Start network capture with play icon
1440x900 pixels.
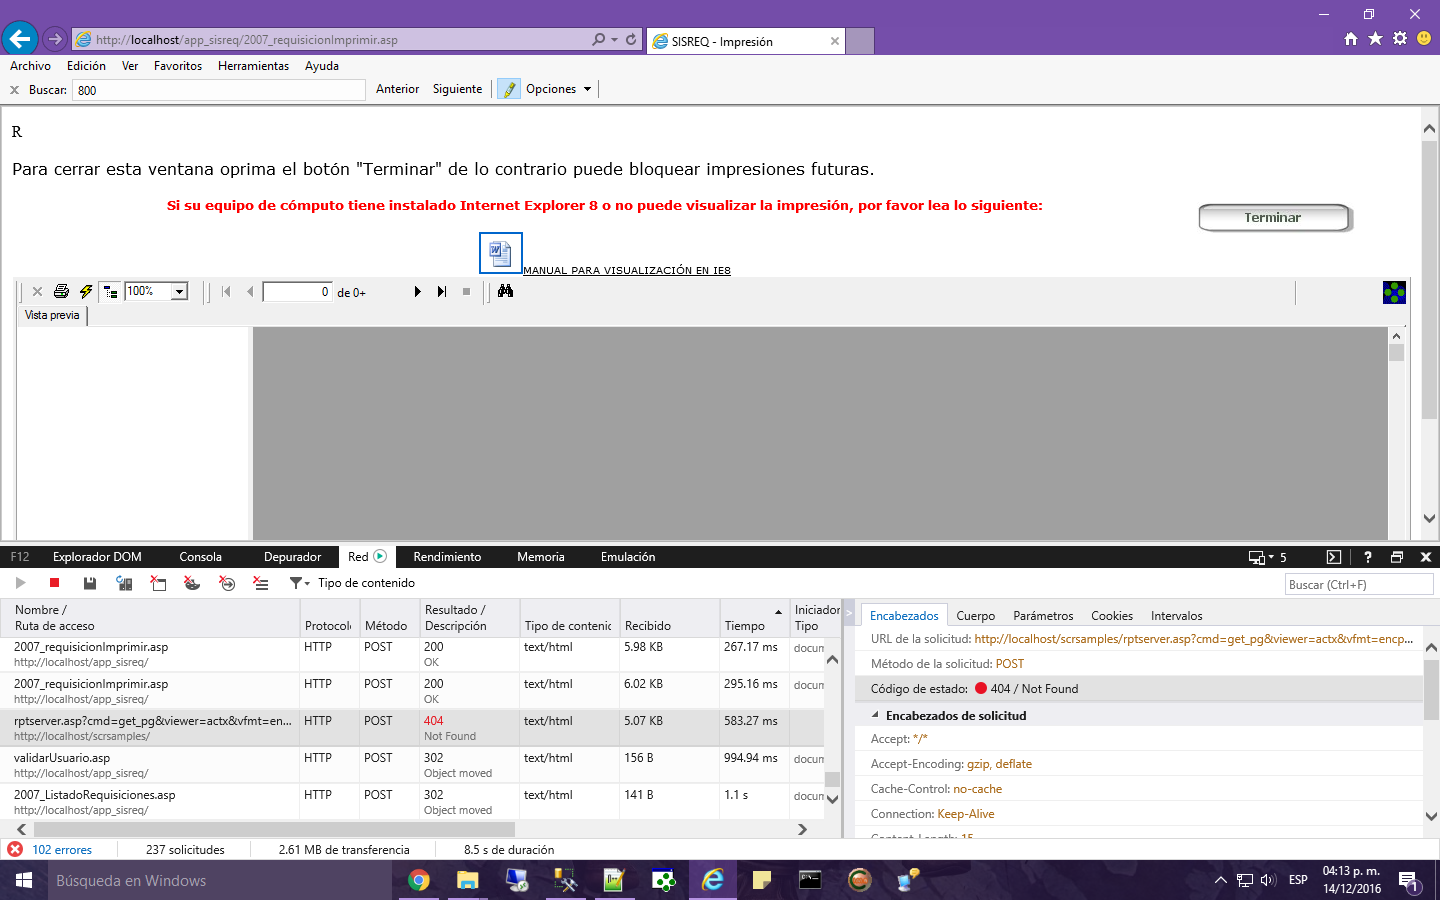tap(20, 583)
